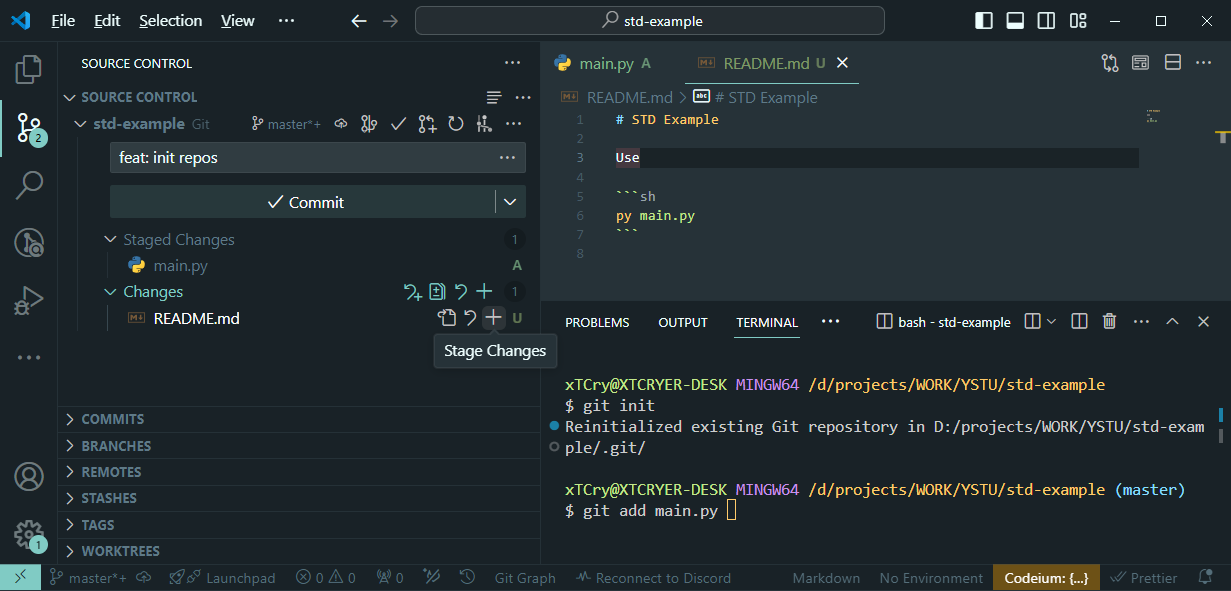Maximize the terminal panel with up chevron

pos(1173,322)
